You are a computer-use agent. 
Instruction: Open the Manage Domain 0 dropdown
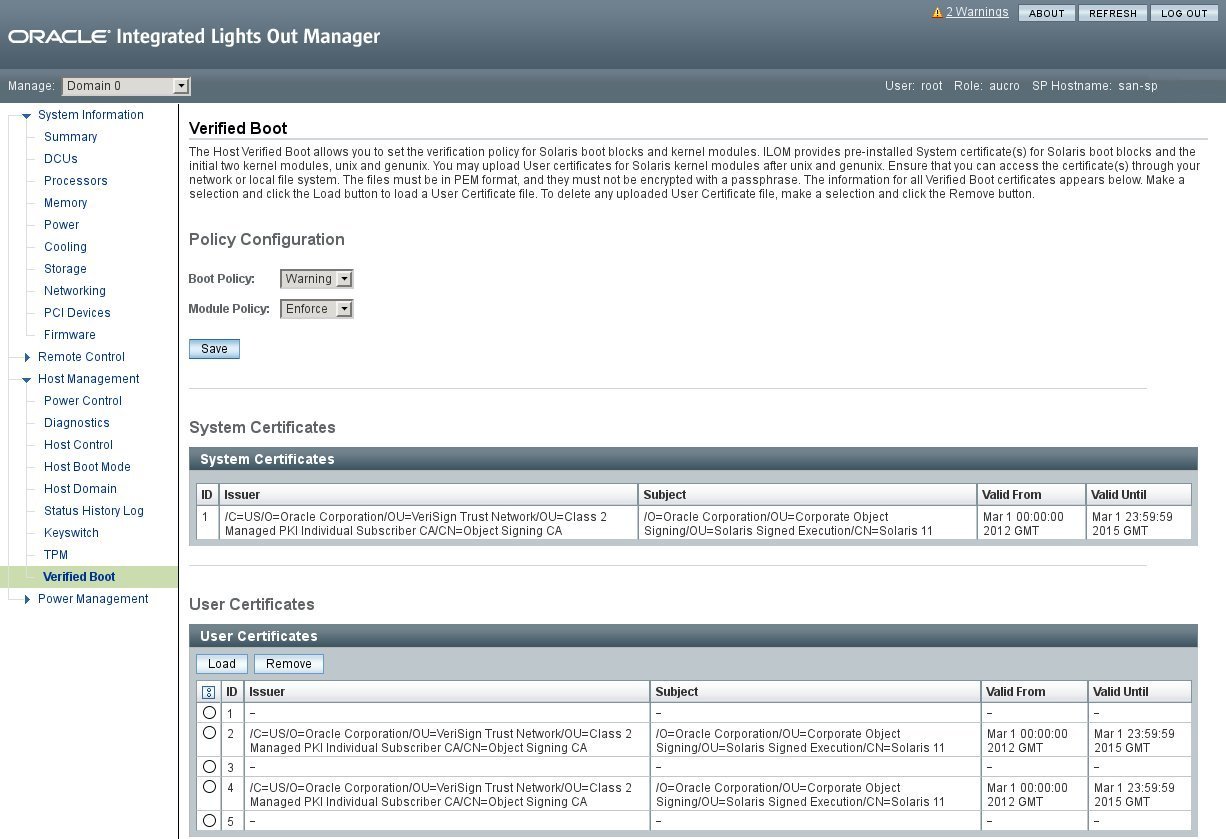click(125, 86)
